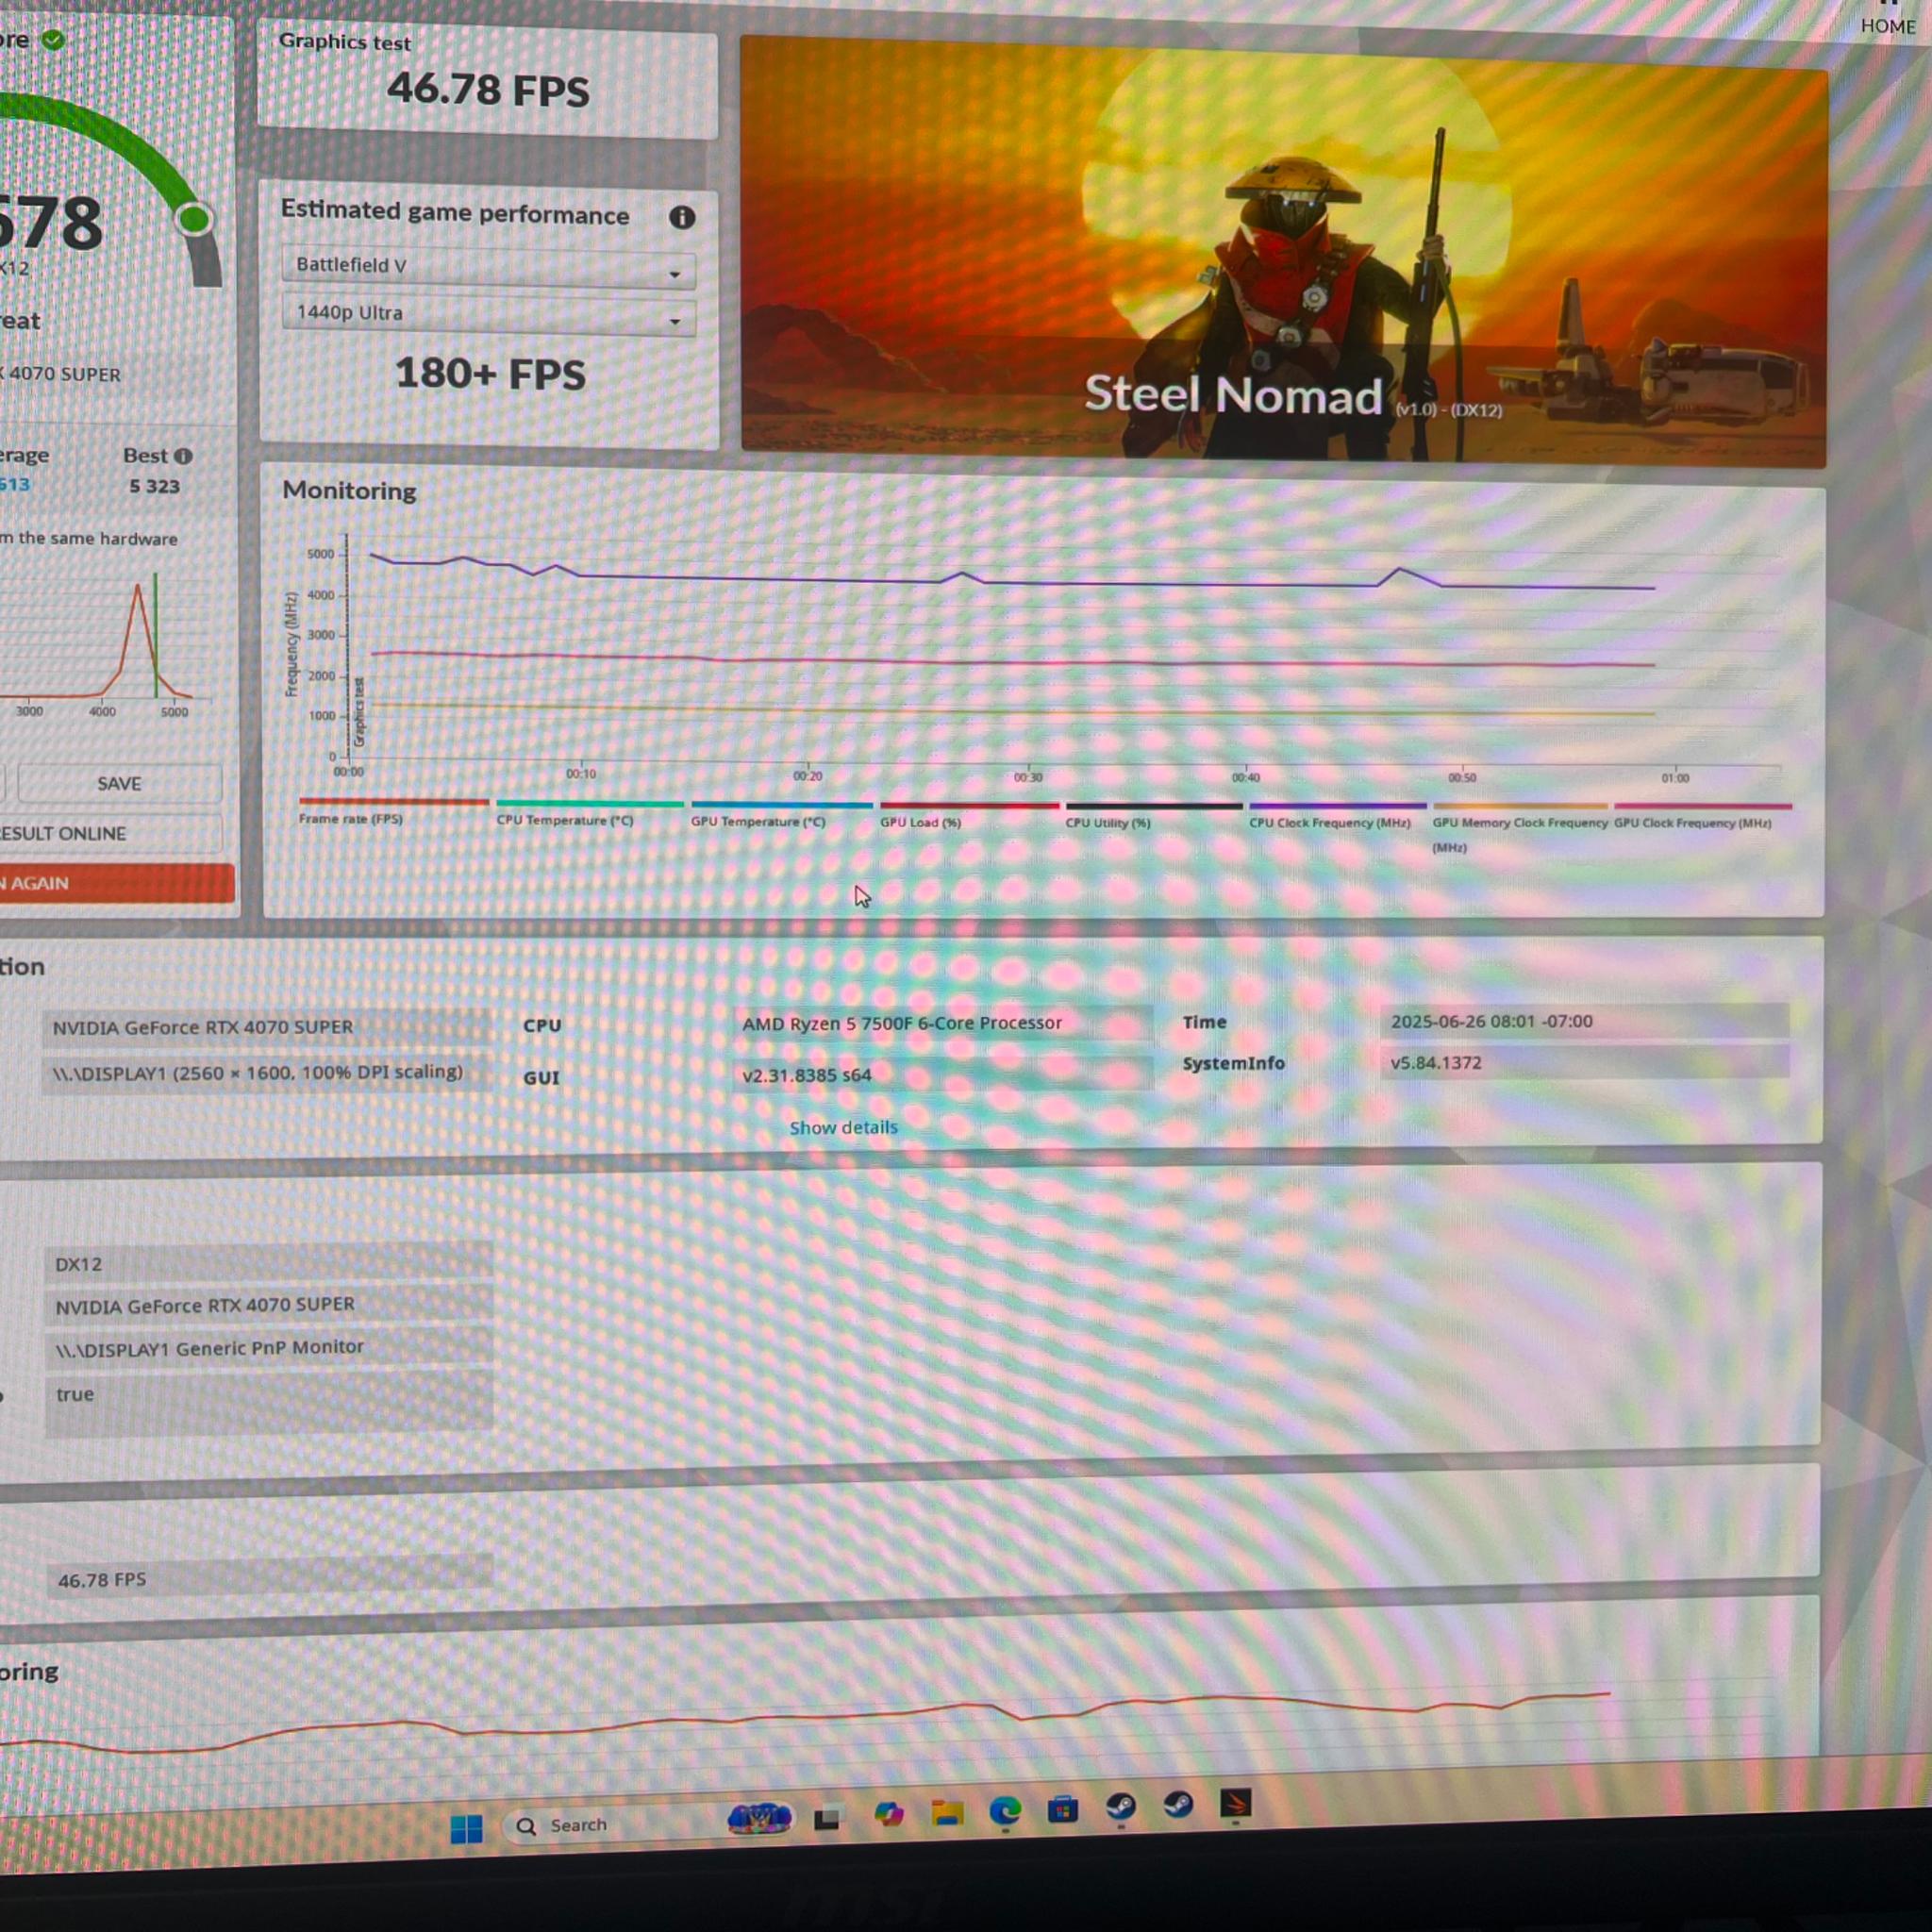The width and height of the screenshot is (1932, 1932).
Task: Open the Steam icon beside the 3DMark icon
Action: pyautogui.click(x=1178, y=1805)
